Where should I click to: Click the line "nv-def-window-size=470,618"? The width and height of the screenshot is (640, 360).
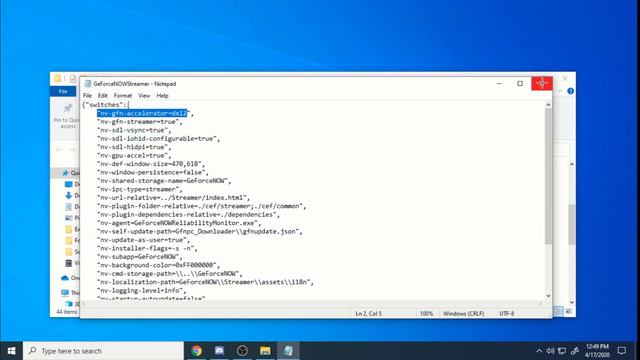click(x=151, y=164)
